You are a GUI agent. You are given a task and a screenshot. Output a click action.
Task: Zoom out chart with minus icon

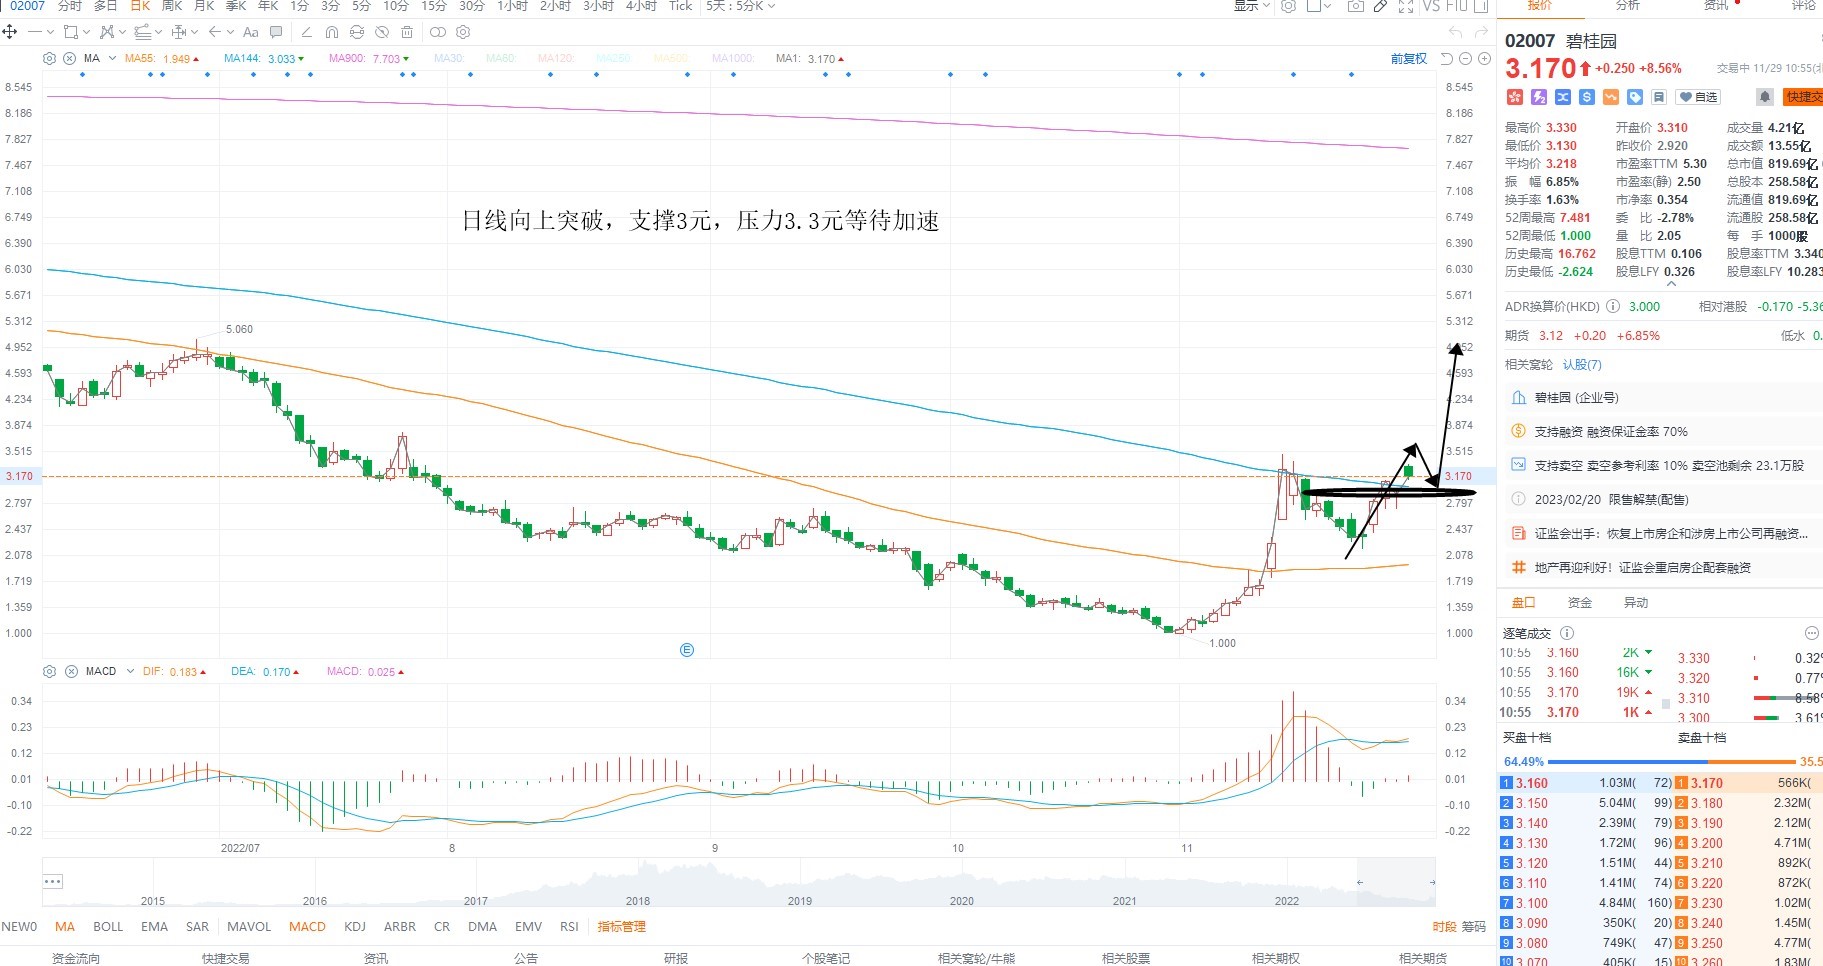click(1465, 58)
